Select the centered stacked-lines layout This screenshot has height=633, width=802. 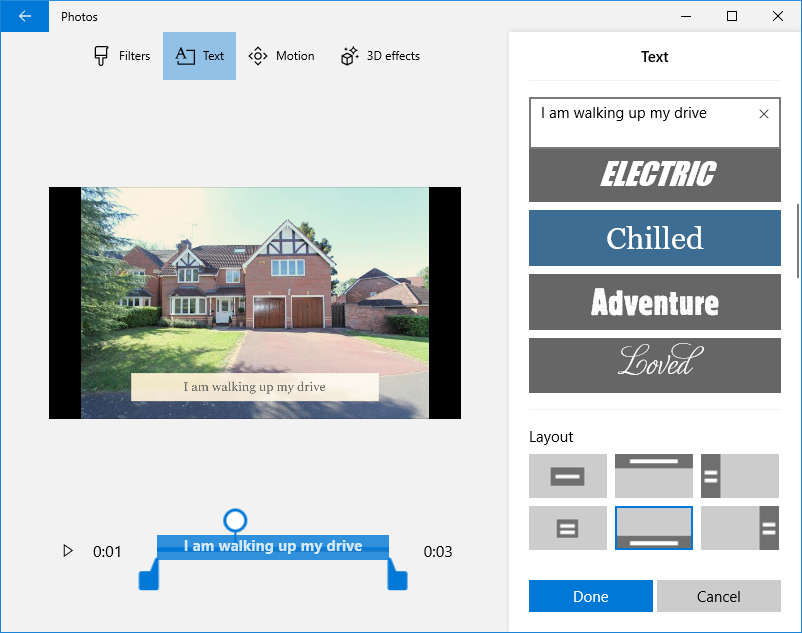[568, 528]
